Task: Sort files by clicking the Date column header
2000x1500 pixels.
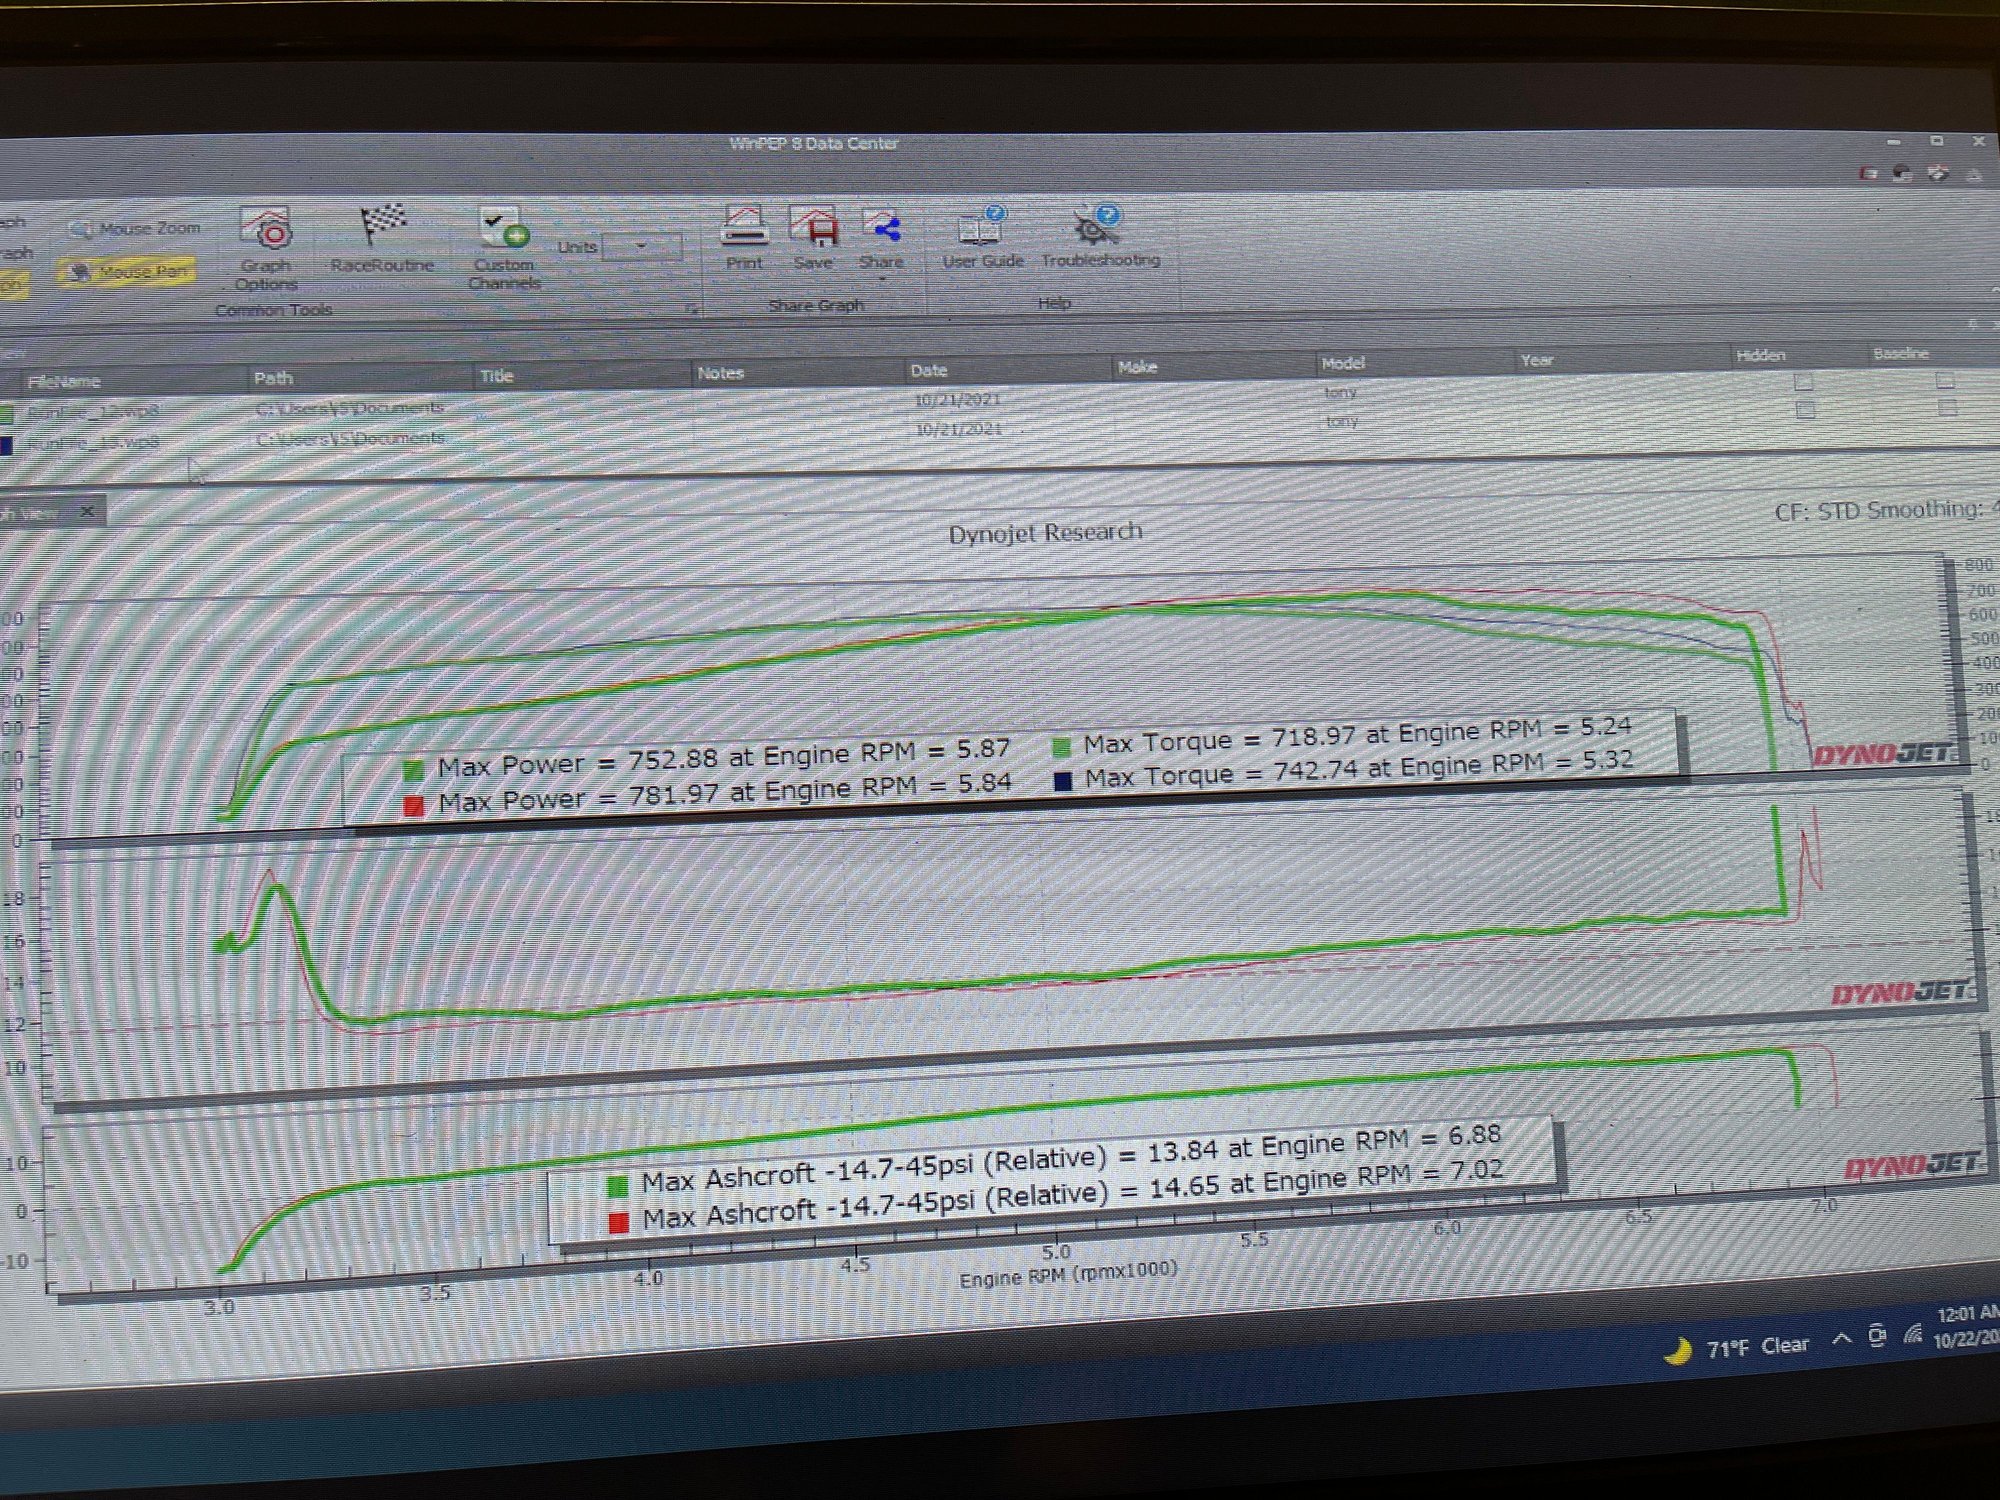Action: click(x=929, y=370)
